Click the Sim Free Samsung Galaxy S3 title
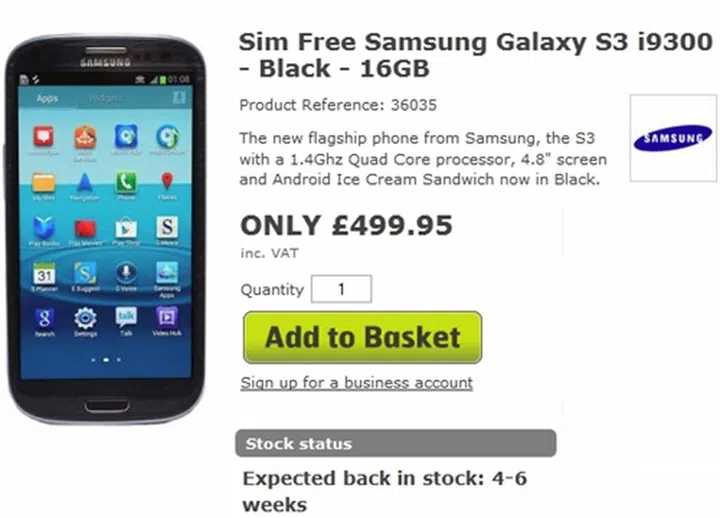The width and height of the screenshot is (720, 518). tap(475, 55)
